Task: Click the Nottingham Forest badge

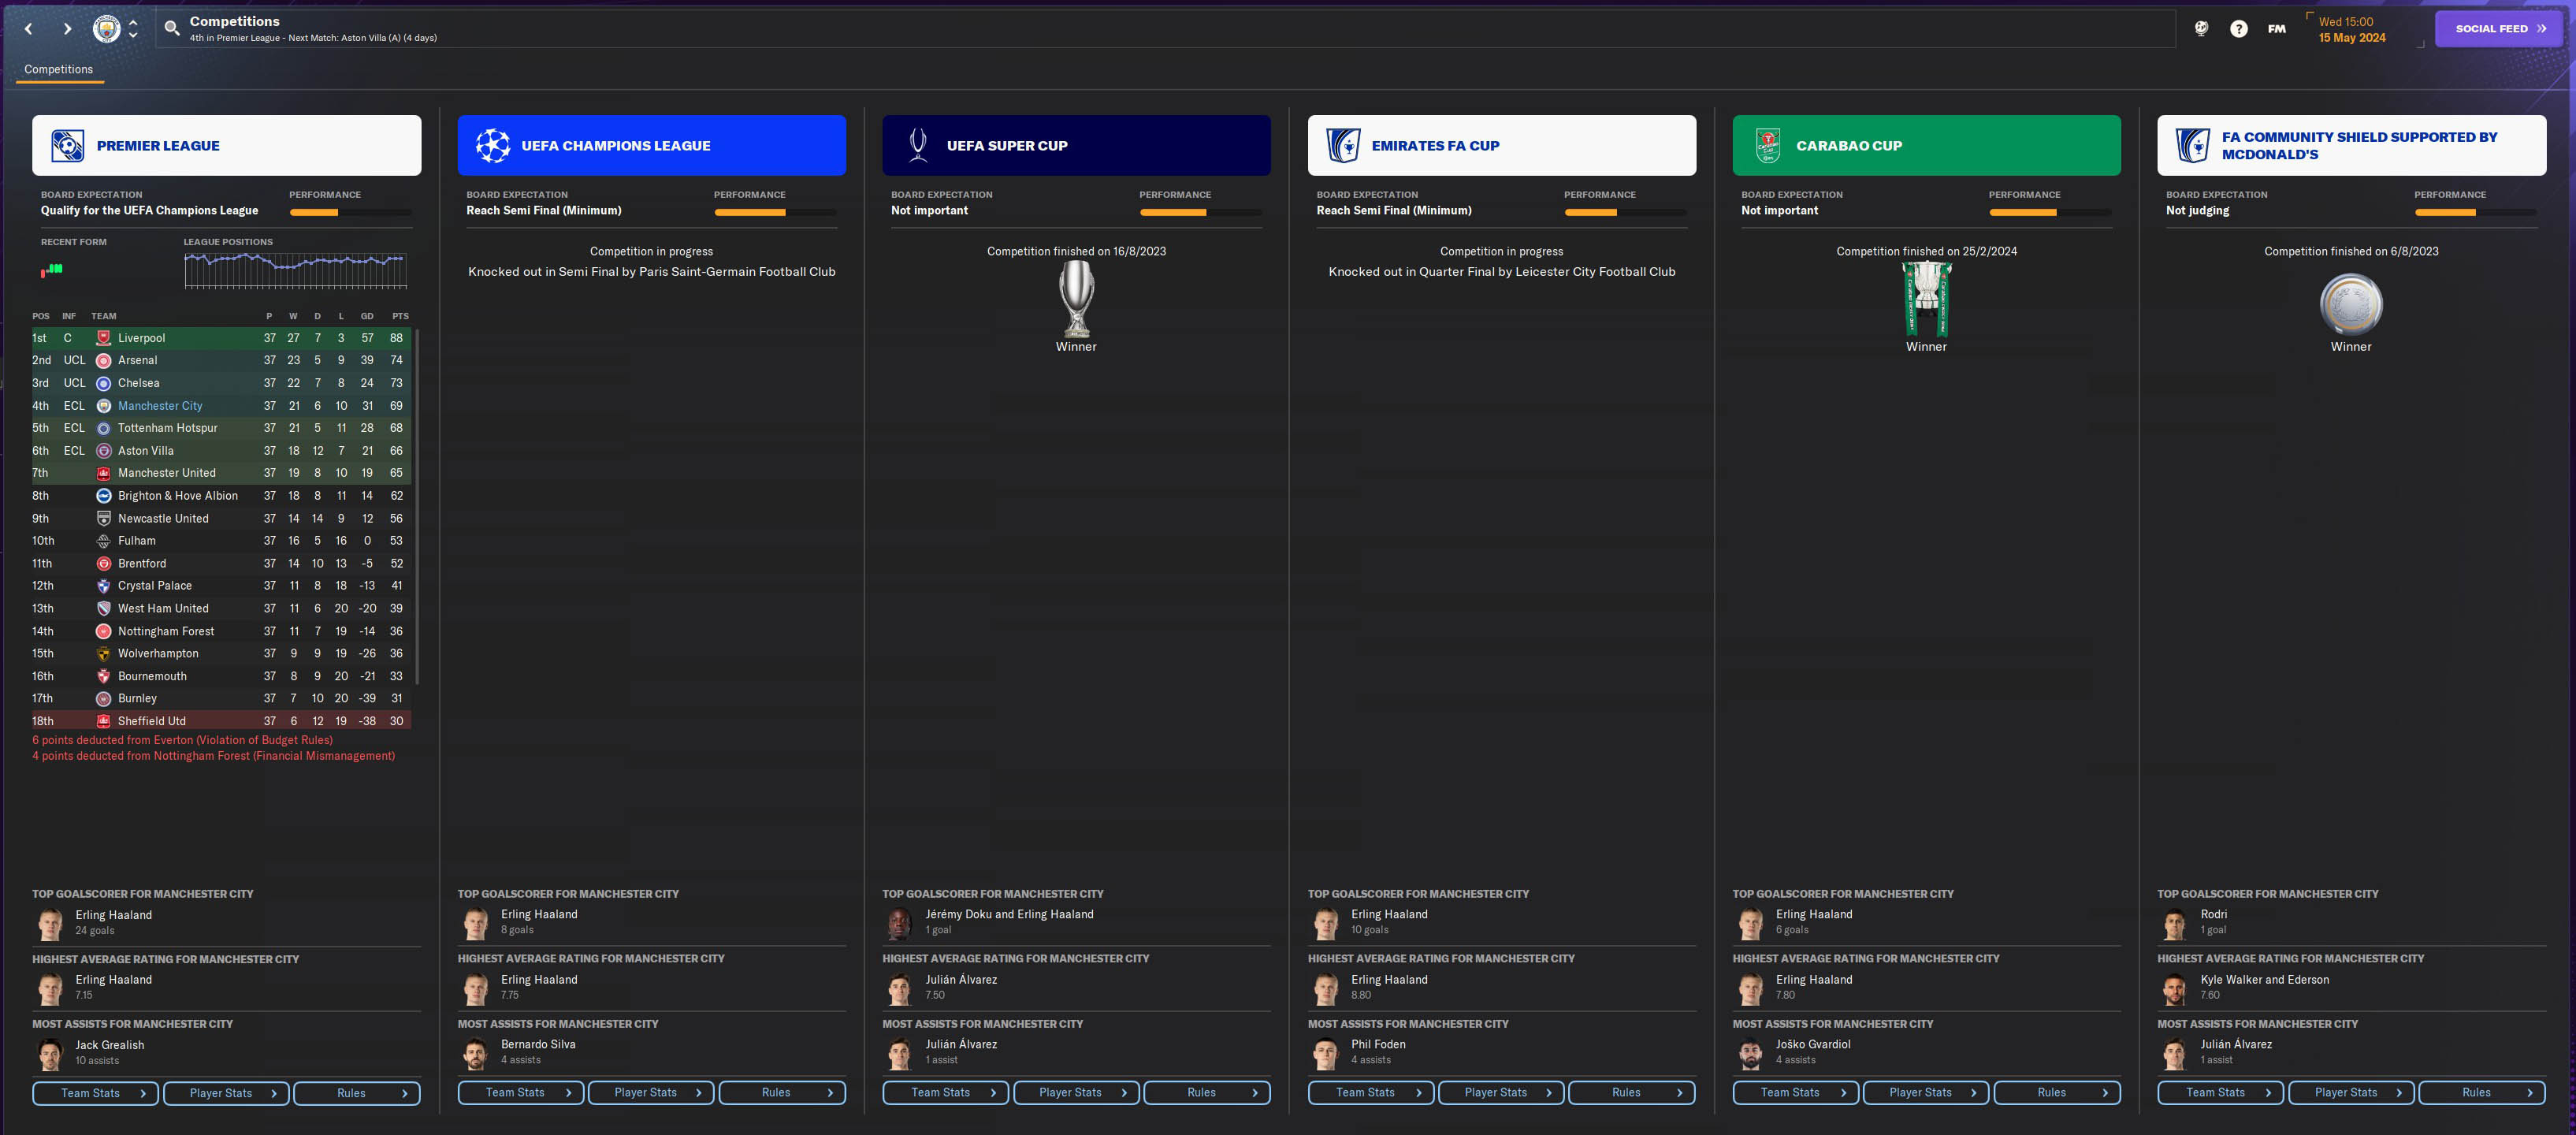Action: pyautogui.click(x=103, y=631)
